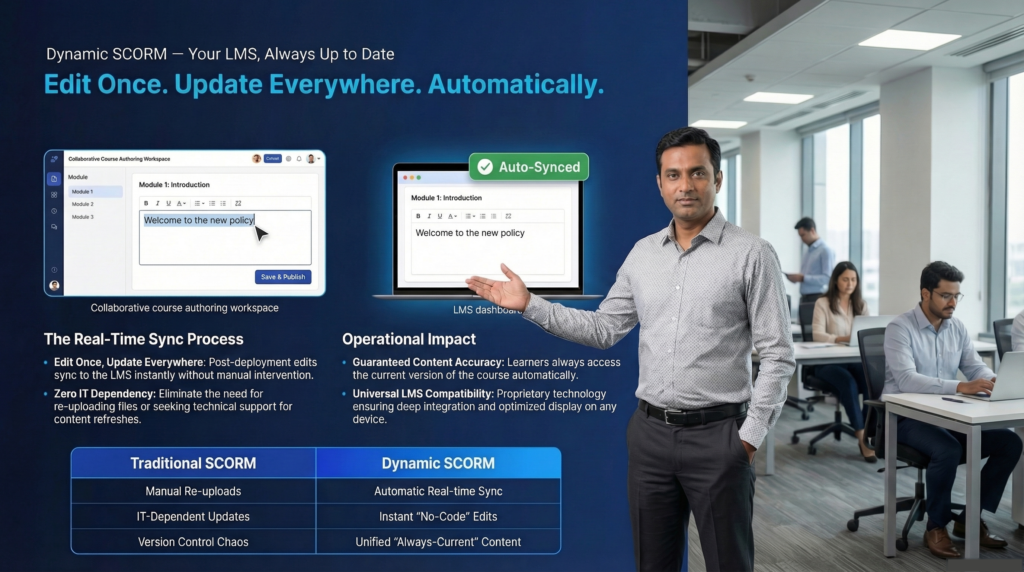Expand the font color dropdown in workspace editor
The image size is (1024, 572).
[181, 203]
